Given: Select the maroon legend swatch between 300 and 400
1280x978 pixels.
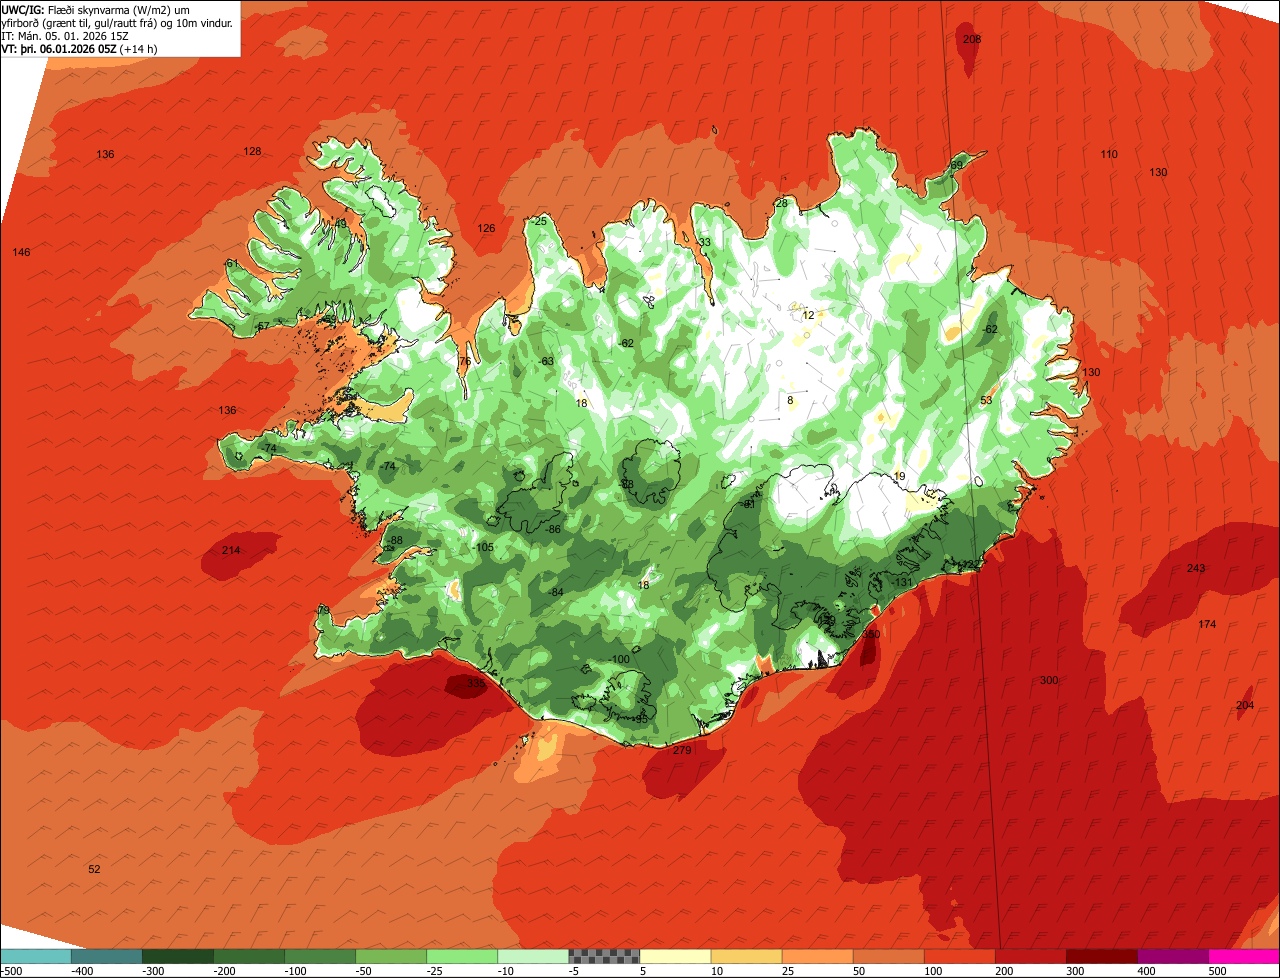Looking at the screenshot, I should point(1101,955).
